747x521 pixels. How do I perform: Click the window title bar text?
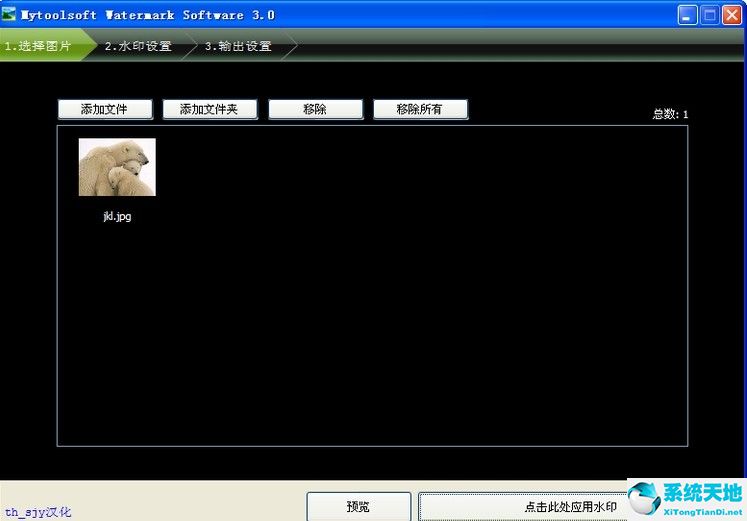(148, 15)
